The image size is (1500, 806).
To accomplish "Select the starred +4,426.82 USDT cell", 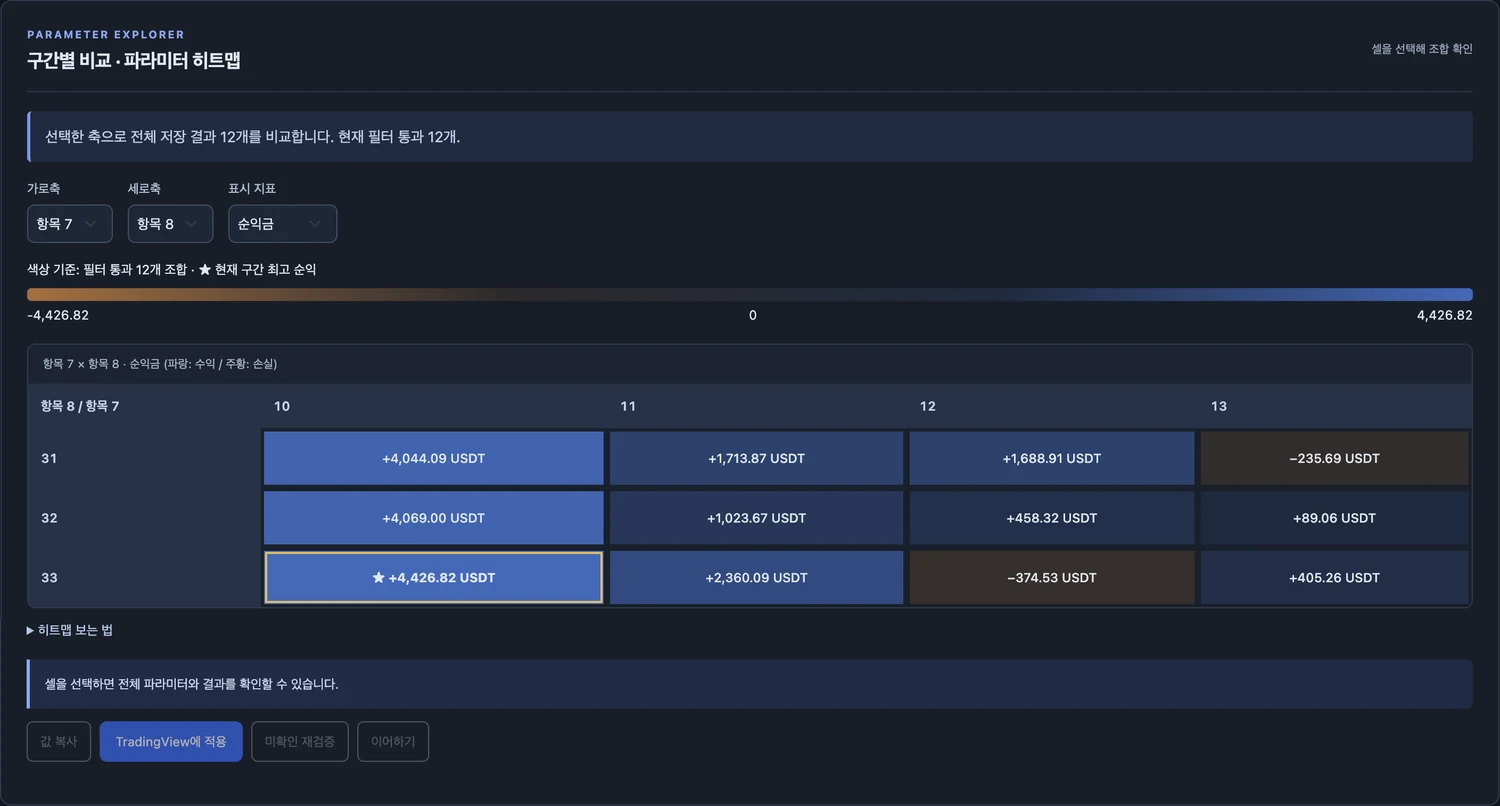I will [434, 577].
